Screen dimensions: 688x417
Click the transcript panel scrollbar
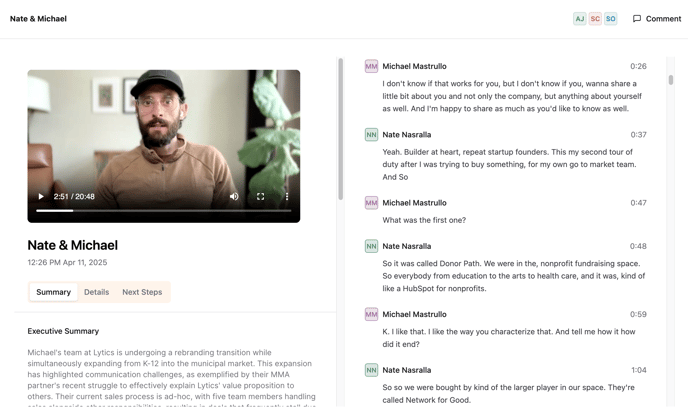click(x=670, y=80)
